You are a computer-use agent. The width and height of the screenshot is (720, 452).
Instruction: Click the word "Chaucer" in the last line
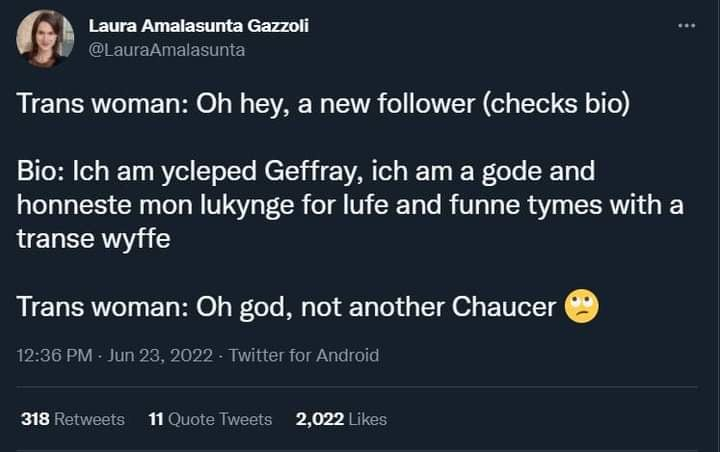click(505, 306)
